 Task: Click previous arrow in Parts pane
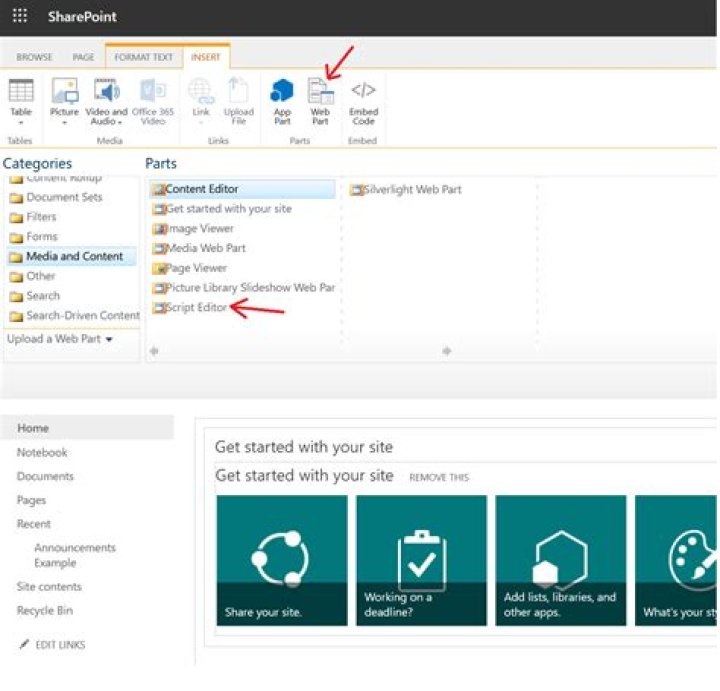click(154, 351)
